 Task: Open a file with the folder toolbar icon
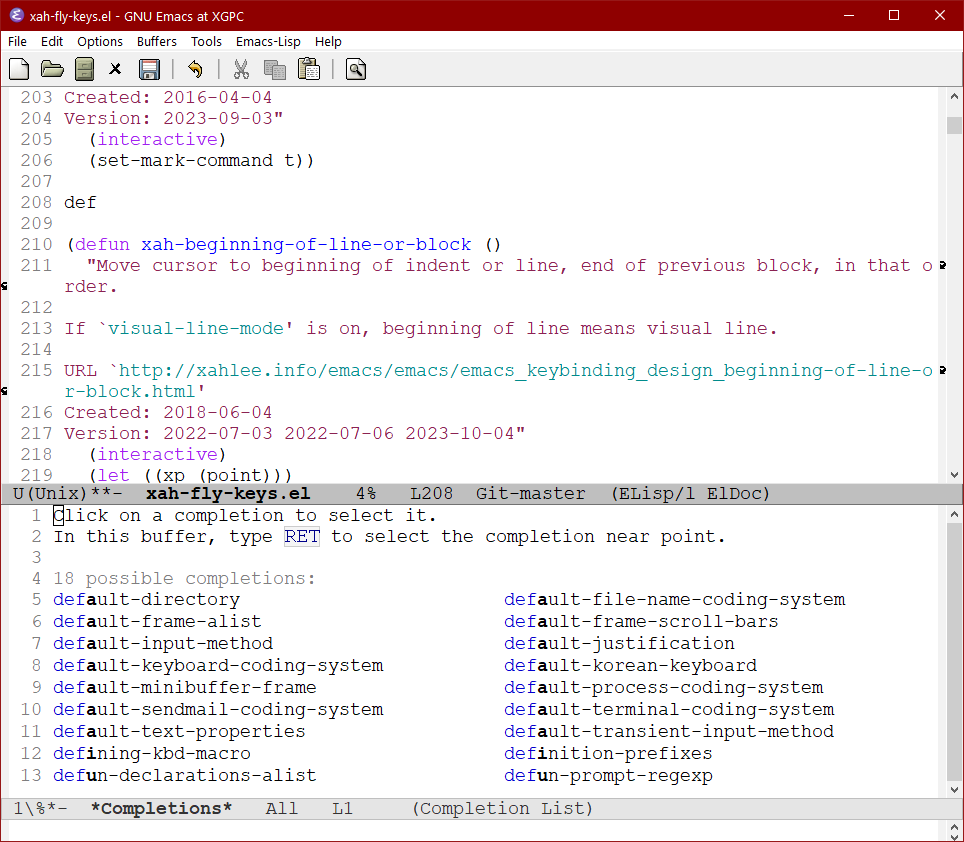coord(51,69)
